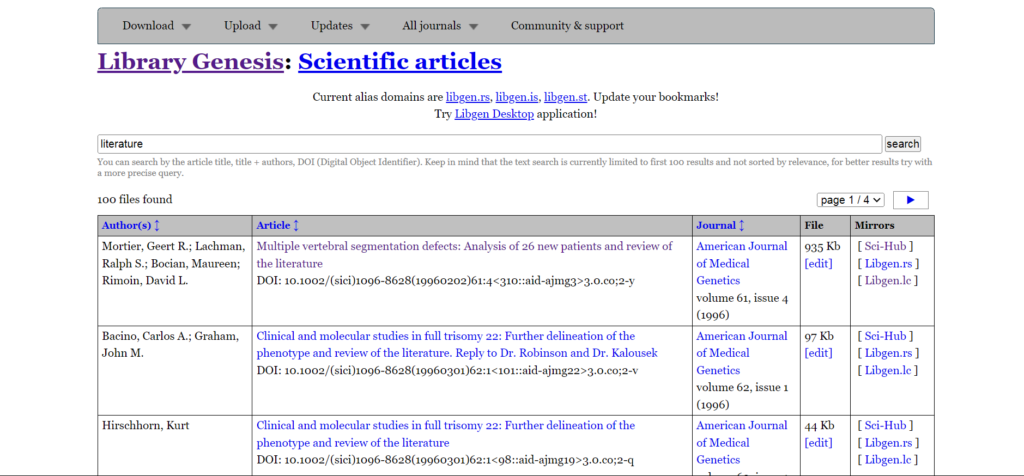The image size is (1024, 476).
Task: Open Sci-Hub mirror for Mortier article
Action: click(x=885, y=246)
